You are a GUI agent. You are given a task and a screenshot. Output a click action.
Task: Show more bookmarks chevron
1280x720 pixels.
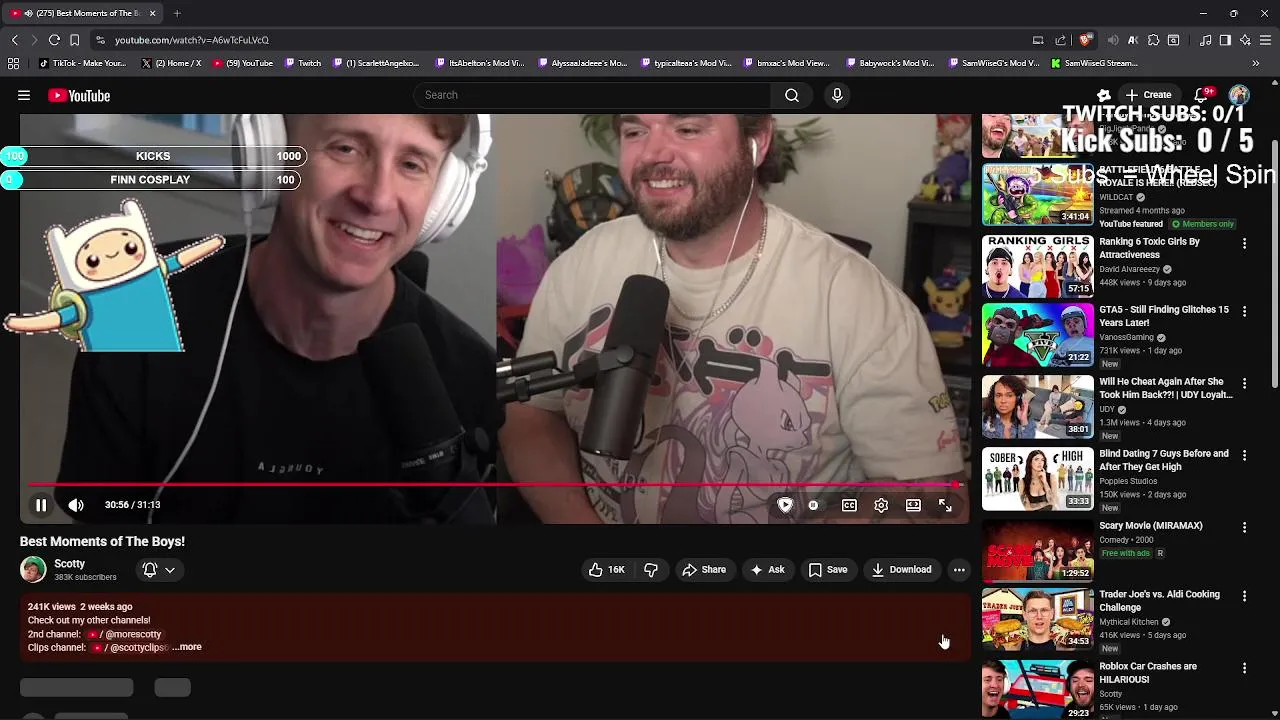[x=1256, y=63]
